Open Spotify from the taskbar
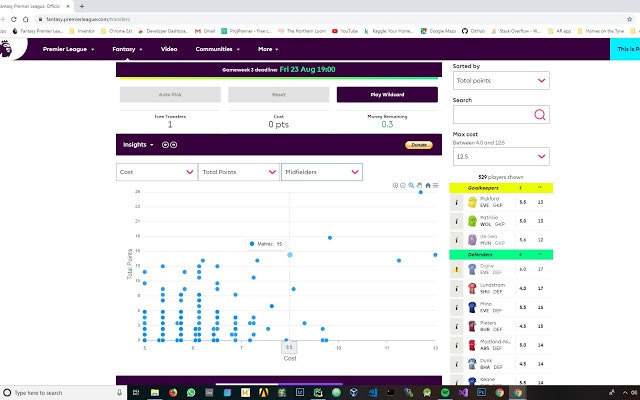The image size is (640, 400). point(445,393)
